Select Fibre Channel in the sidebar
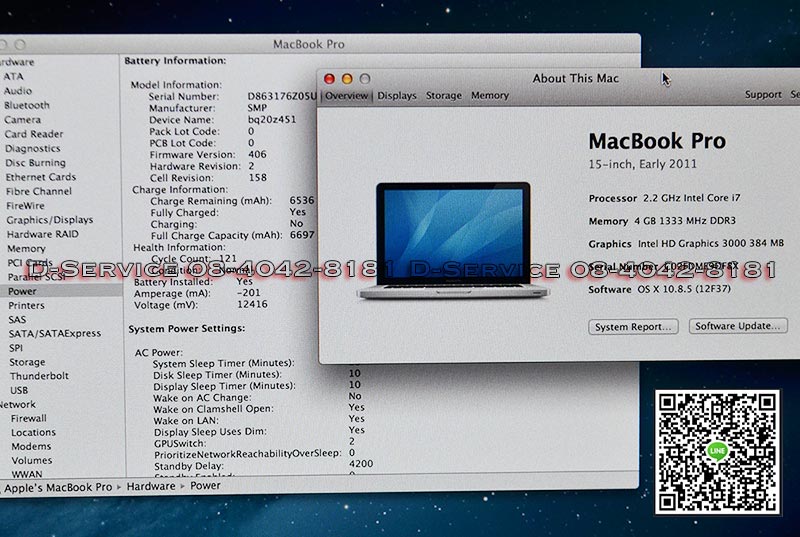Viewport: 800px width, 537px height. click(x=39, y=191)
